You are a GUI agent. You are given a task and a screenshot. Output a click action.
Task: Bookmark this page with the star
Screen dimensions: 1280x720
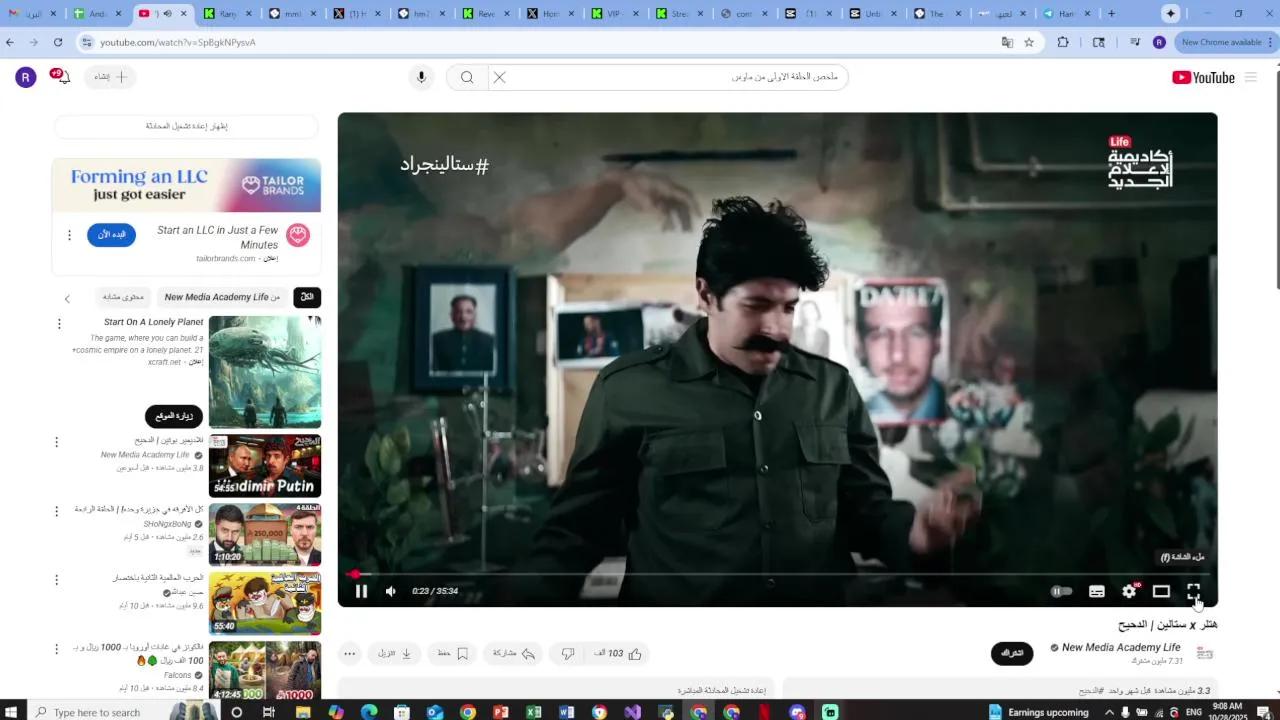(1029, 42)
